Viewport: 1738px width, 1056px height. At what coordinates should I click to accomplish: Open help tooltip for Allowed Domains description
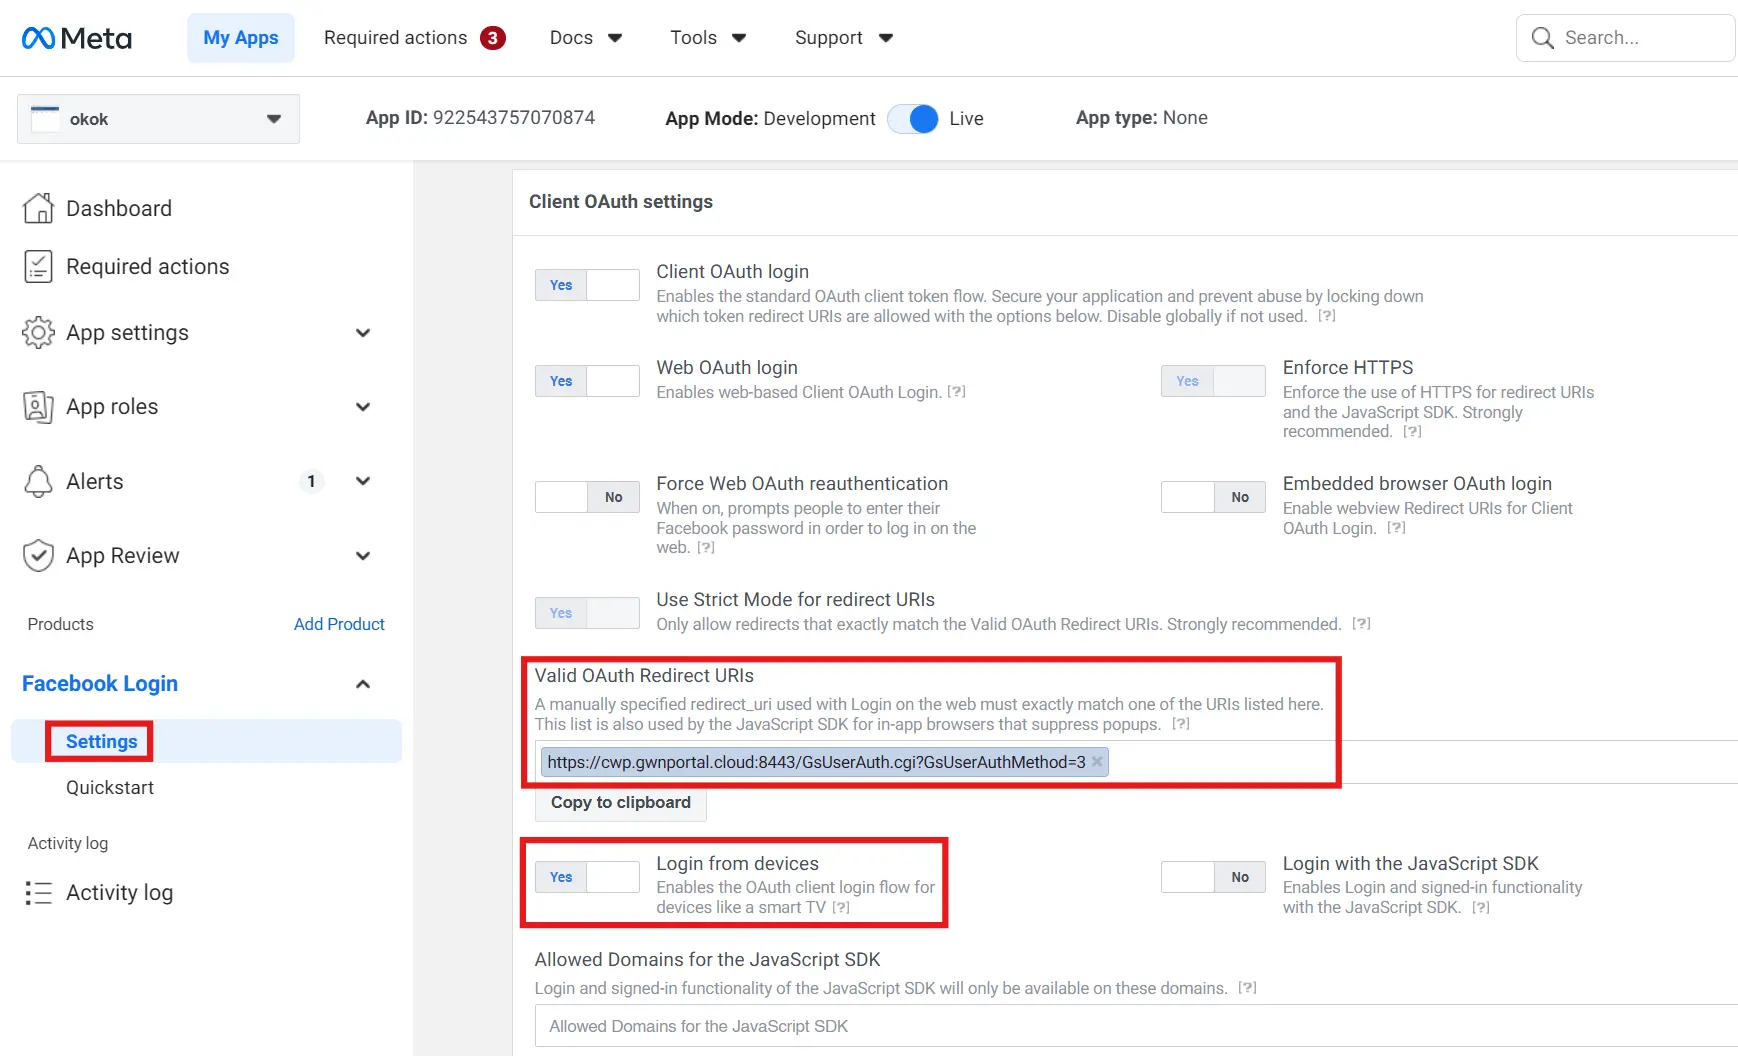click(x=1247, y=988)
